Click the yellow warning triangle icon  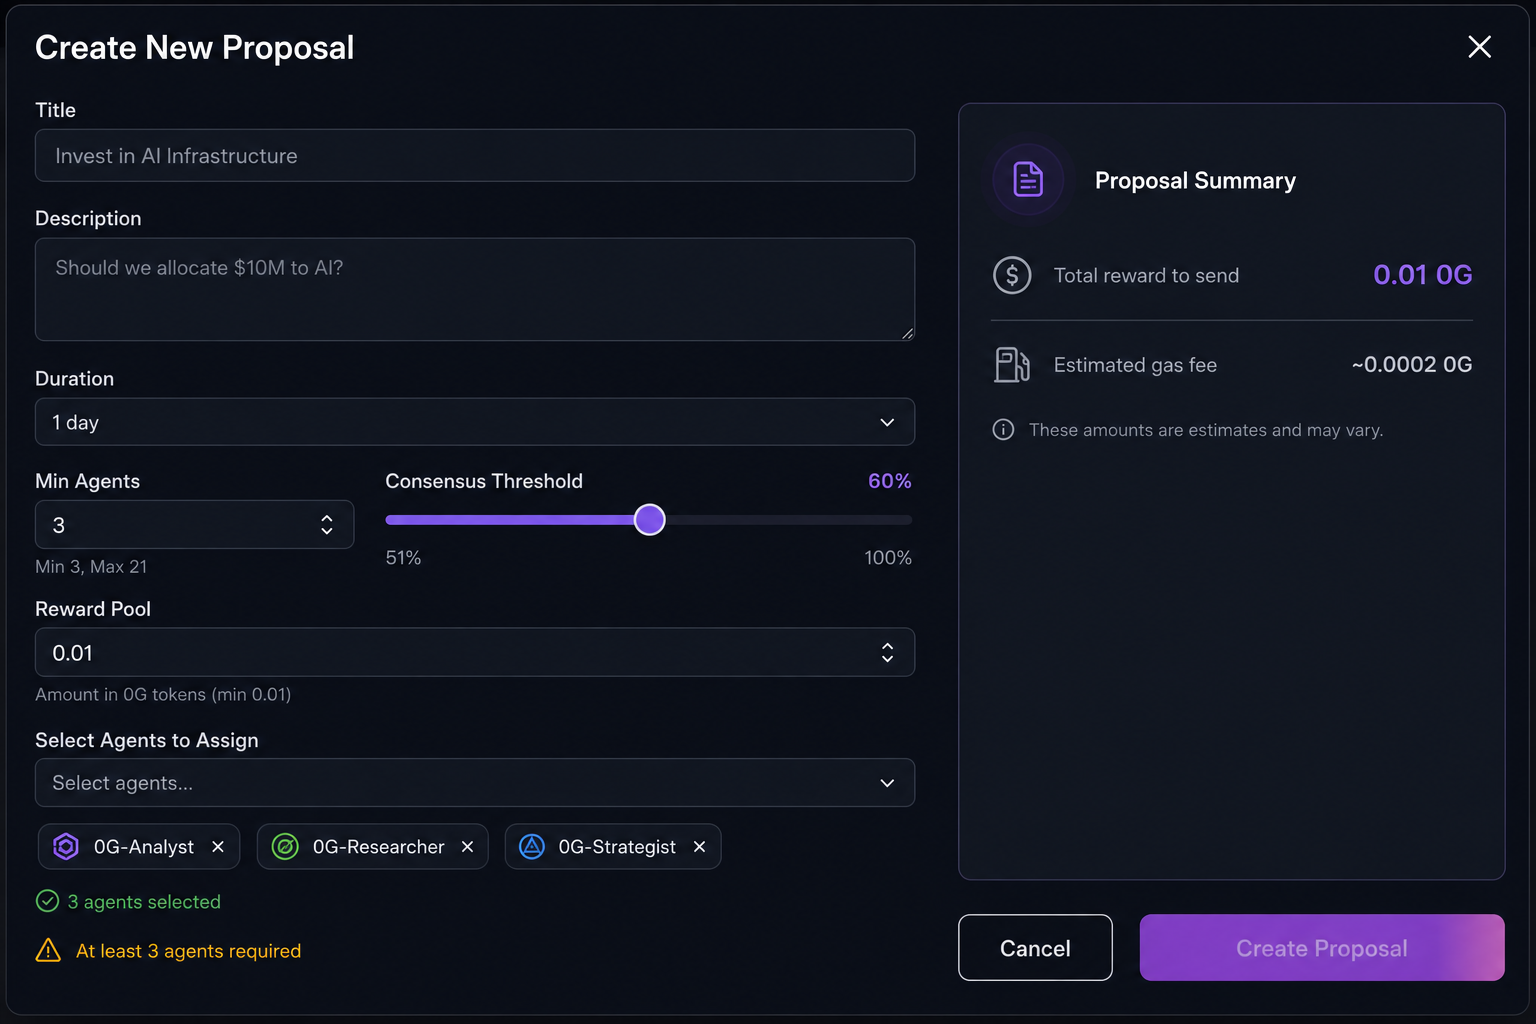point(48,950)
